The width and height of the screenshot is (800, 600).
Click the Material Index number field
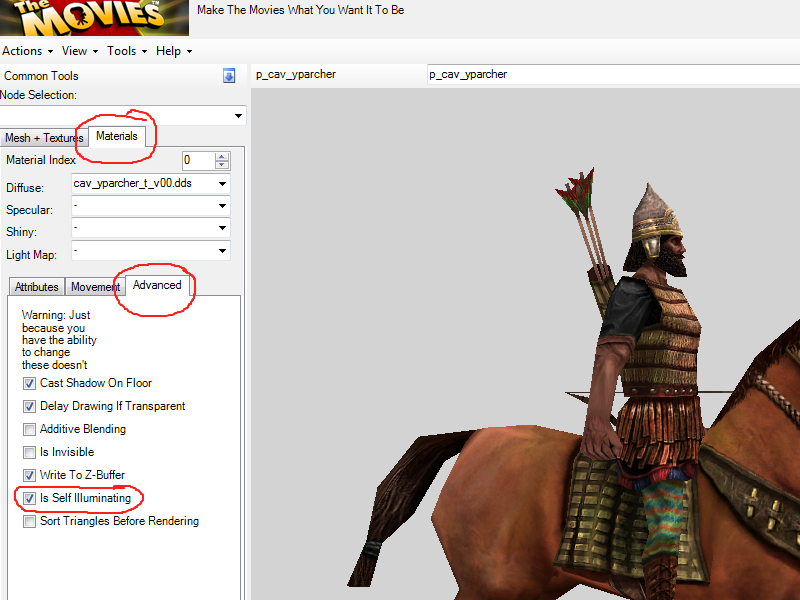tap(199, 161)
